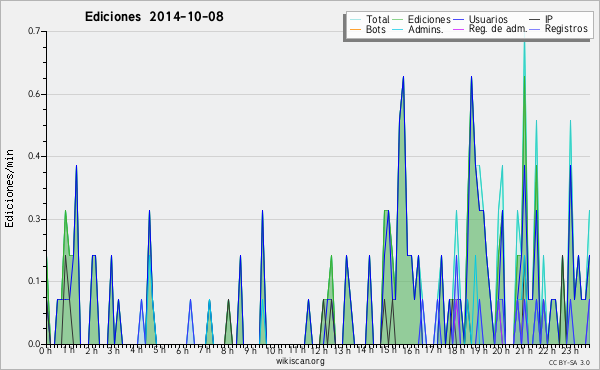
Task: Click the '14 h' x-axis label
Action: [x=365, y=350]
